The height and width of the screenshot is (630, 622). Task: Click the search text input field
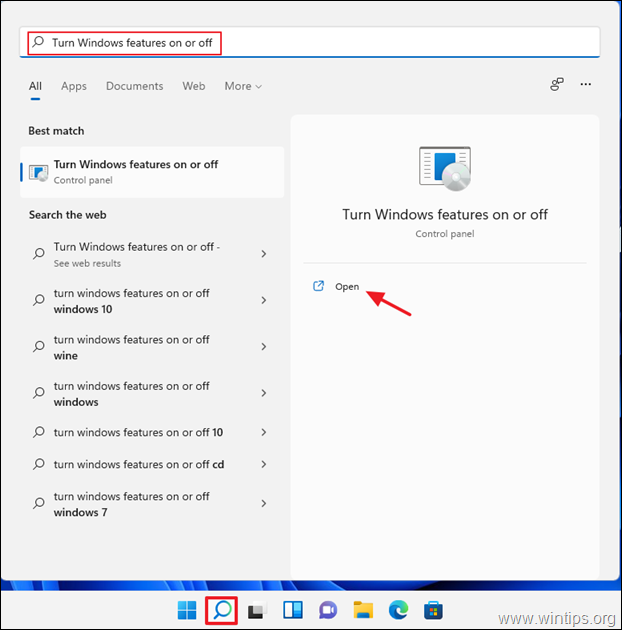point(309,42)
